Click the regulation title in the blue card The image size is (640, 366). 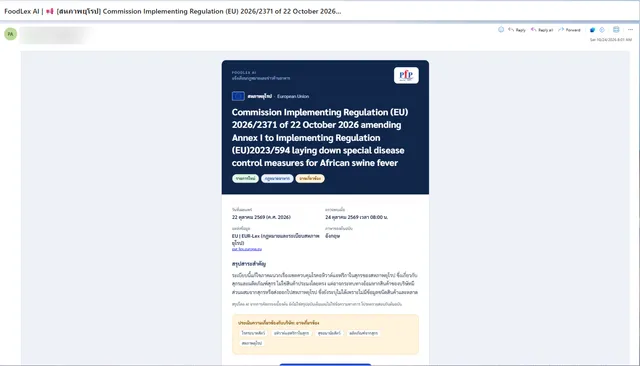click(x=320, y=138)
